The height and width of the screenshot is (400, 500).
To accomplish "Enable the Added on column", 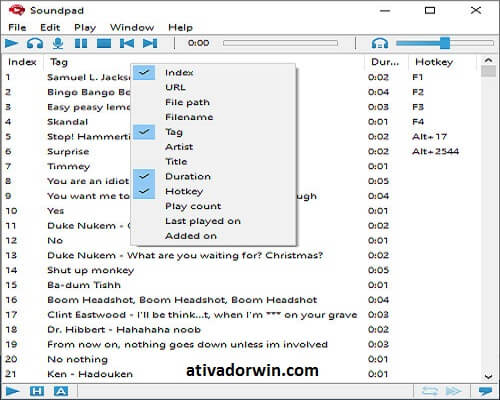I will (213, 236).
